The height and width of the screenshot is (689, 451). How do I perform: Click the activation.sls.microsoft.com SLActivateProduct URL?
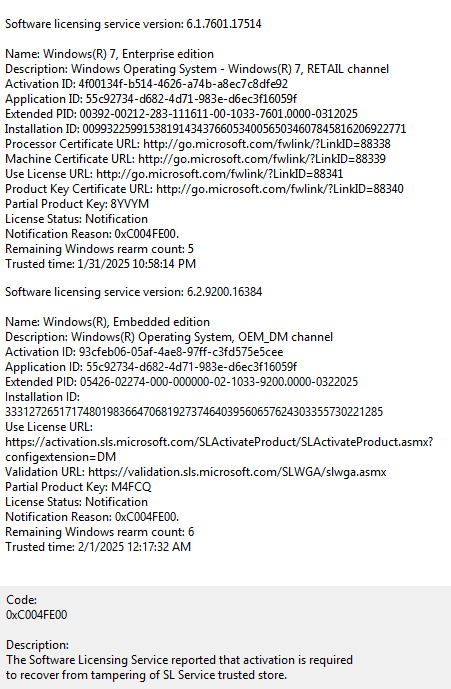[219, 450]
